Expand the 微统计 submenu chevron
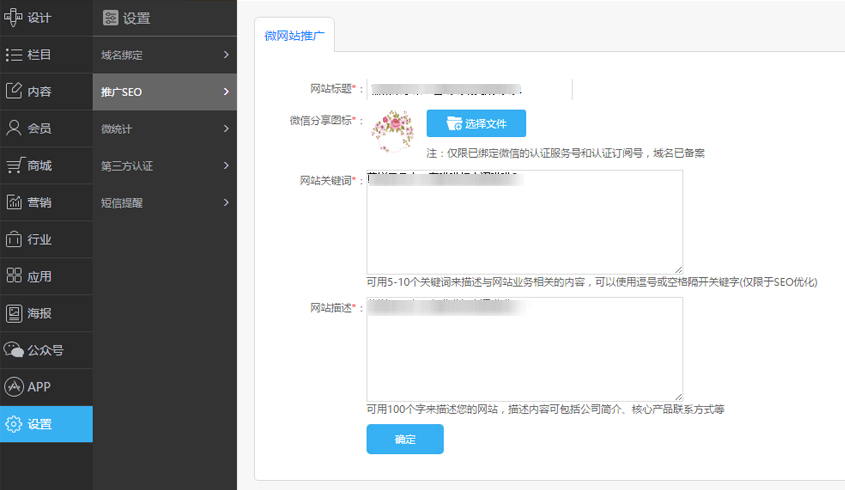 227,128
